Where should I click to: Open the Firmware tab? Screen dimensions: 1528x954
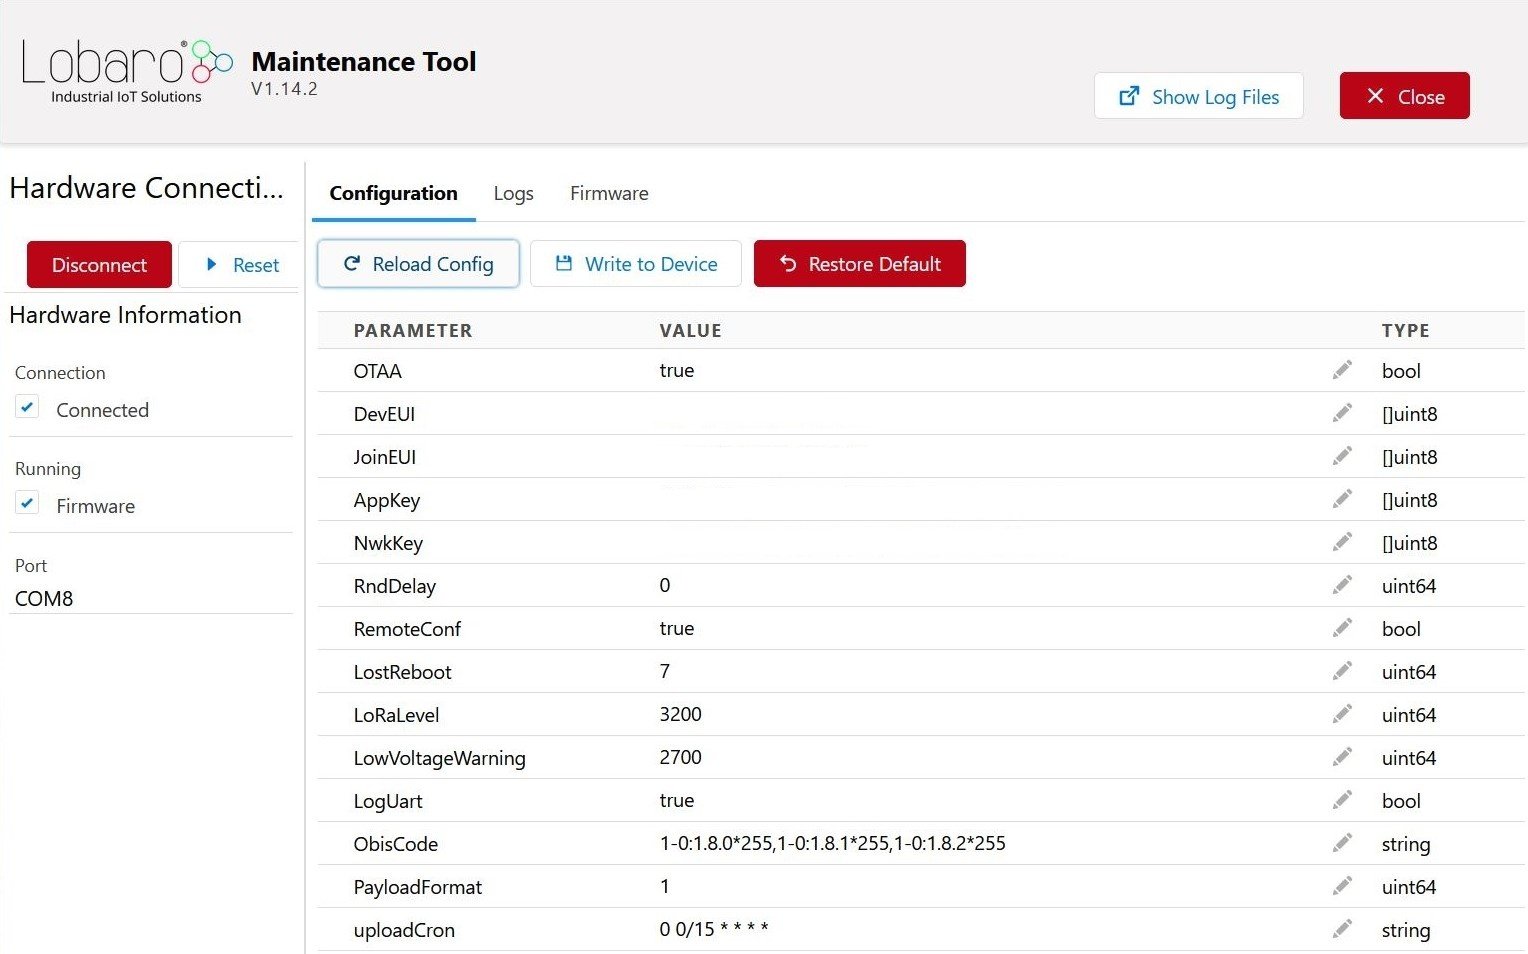point(609,193)
